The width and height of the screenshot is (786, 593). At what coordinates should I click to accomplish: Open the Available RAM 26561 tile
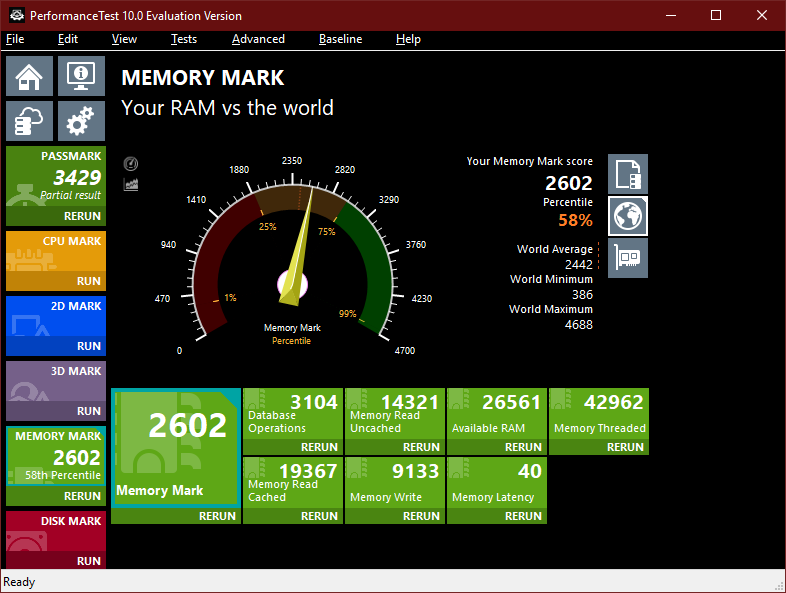(x=497, y=414)
